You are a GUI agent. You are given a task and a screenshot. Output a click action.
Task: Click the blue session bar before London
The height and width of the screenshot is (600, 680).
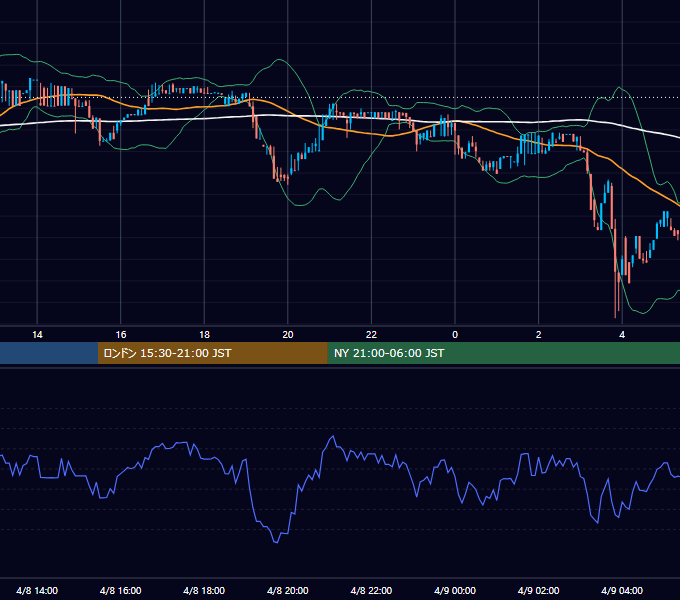tap(49, 353)
